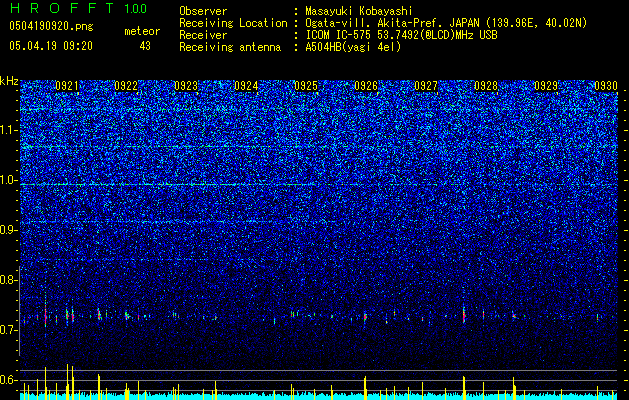Click the meteor label
The image size is (629, 400).
pos(142,31)
